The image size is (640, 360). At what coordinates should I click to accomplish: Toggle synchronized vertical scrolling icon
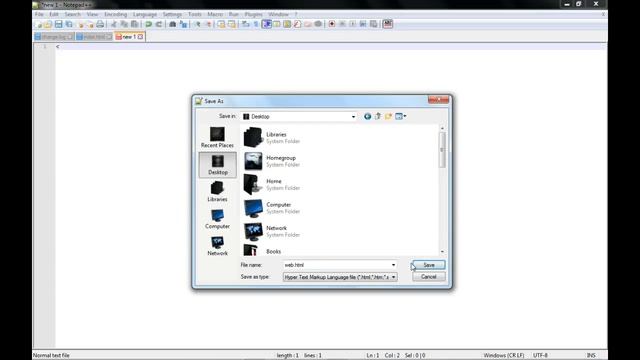(221, 24)
